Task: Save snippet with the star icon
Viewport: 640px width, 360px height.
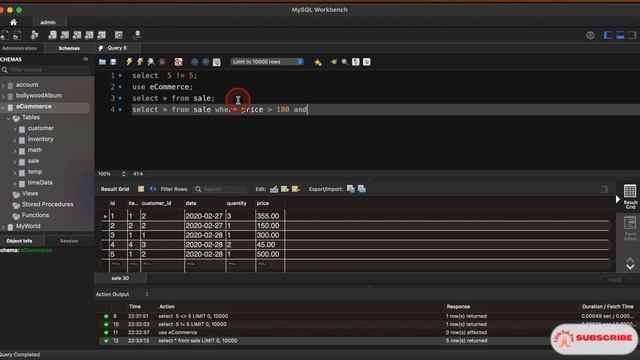Action: pos(318,62)
